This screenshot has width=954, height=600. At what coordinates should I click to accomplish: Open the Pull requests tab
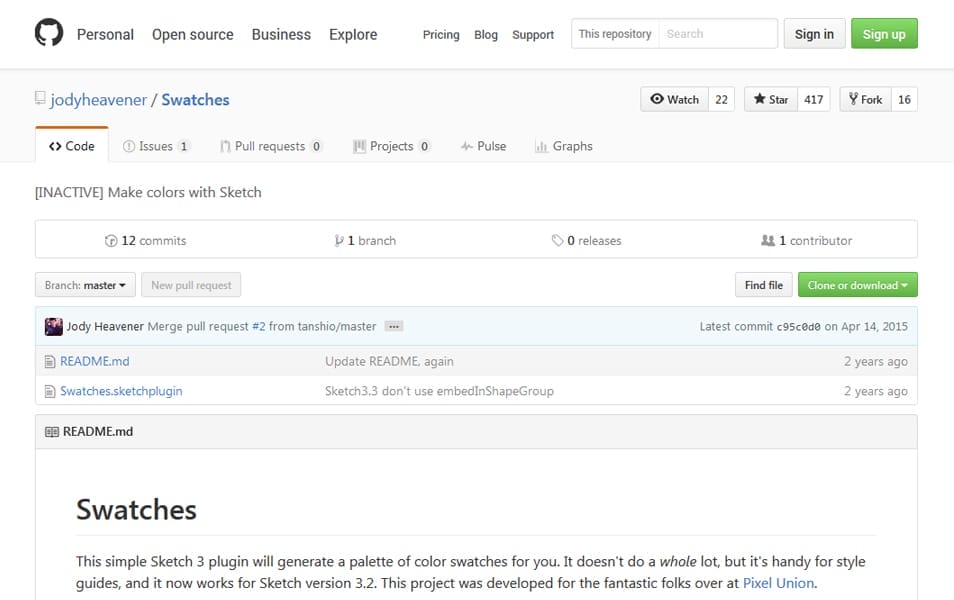(270, 146)
